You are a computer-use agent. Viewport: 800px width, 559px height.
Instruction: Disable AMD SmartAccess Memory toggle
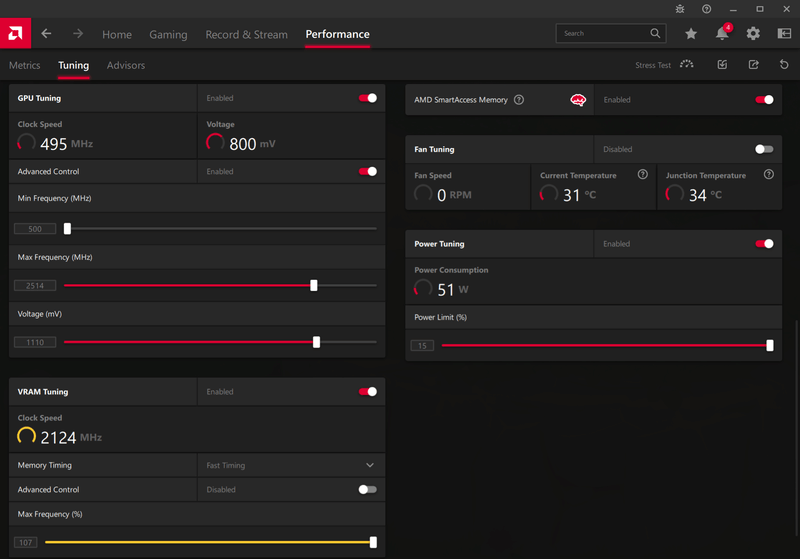click(x=764, y=100)
